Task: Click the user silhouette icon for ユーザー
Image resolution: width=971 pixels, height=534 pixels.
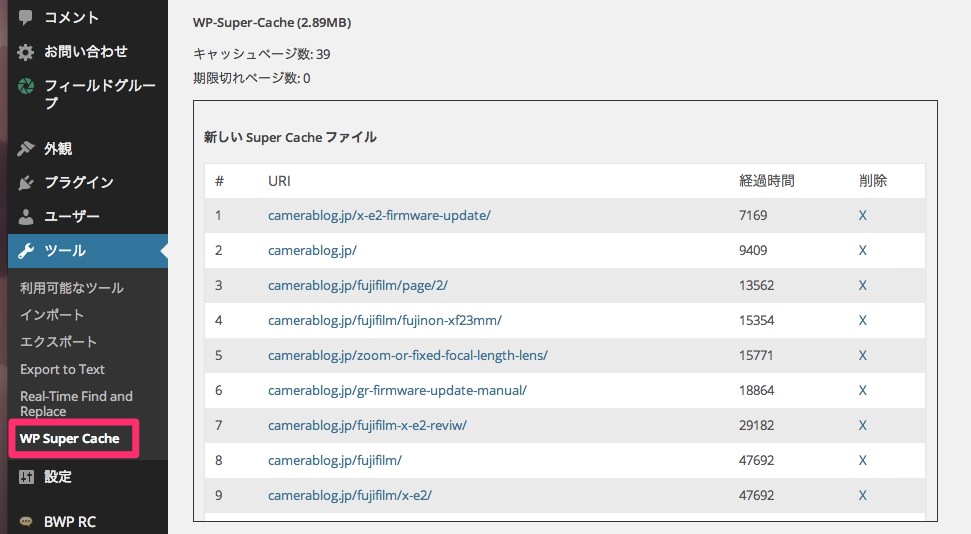Action: [26, 216]
